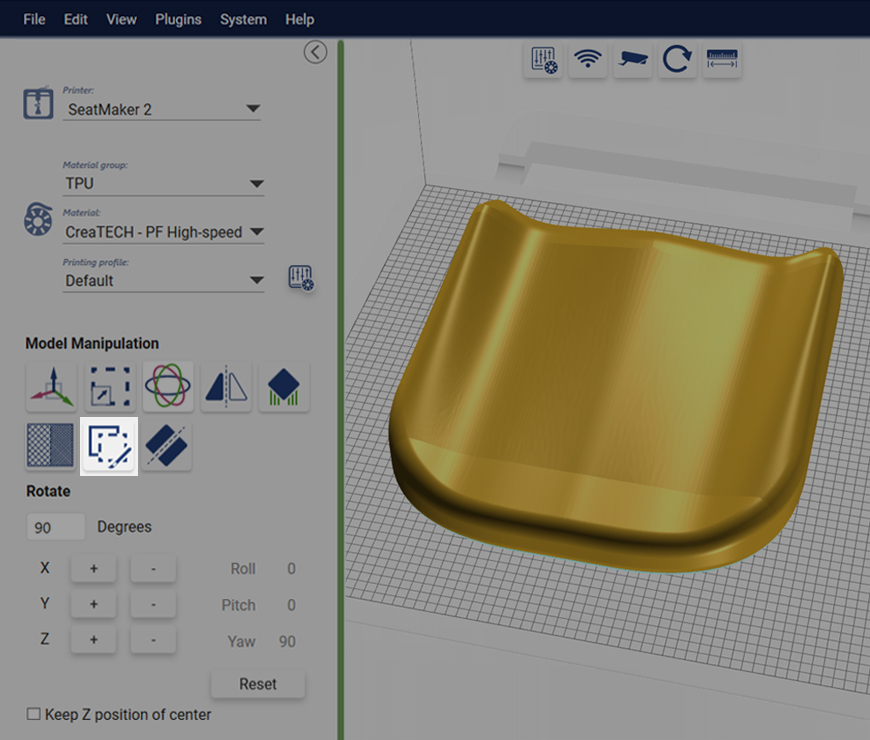Viewport: 870px width, 740px height.
Task: Open the Material dropdown CreaTECH
Action: pyautogui.click(x=163, y=232)
